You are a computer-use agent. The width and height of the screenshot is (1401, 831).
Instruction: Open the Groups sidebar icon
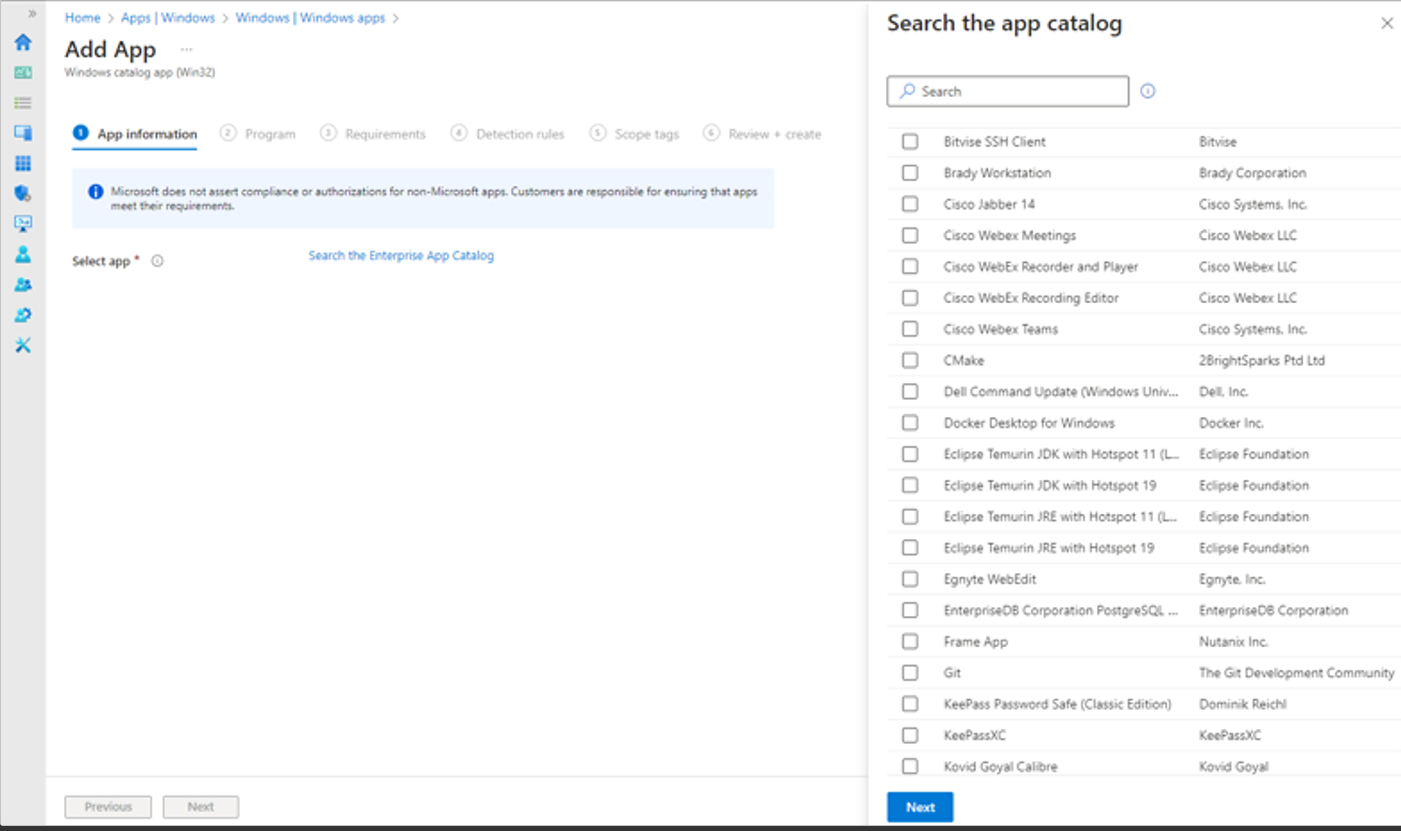pos(23,285)
